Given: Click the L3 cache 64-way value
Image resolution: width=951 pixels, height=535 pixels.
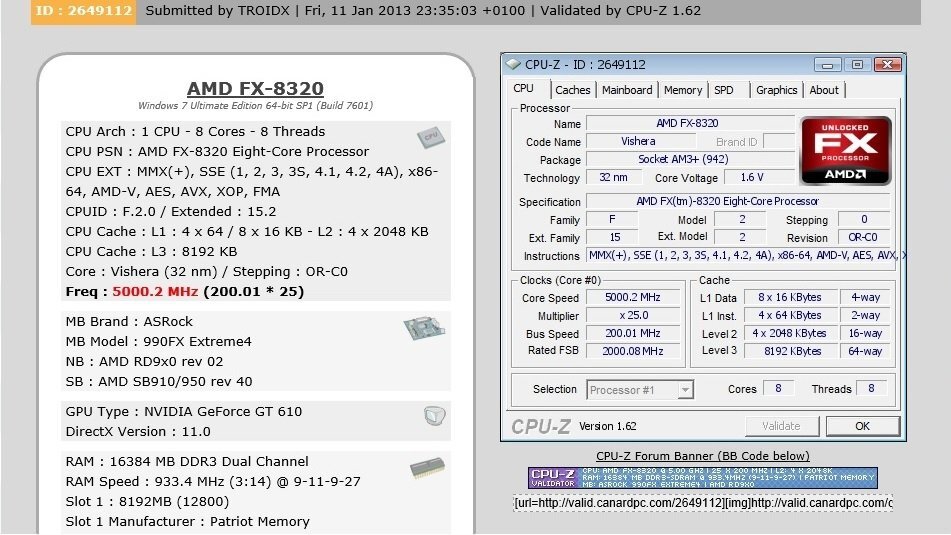Looking at the screenshot, I should [x=865, y=351].
